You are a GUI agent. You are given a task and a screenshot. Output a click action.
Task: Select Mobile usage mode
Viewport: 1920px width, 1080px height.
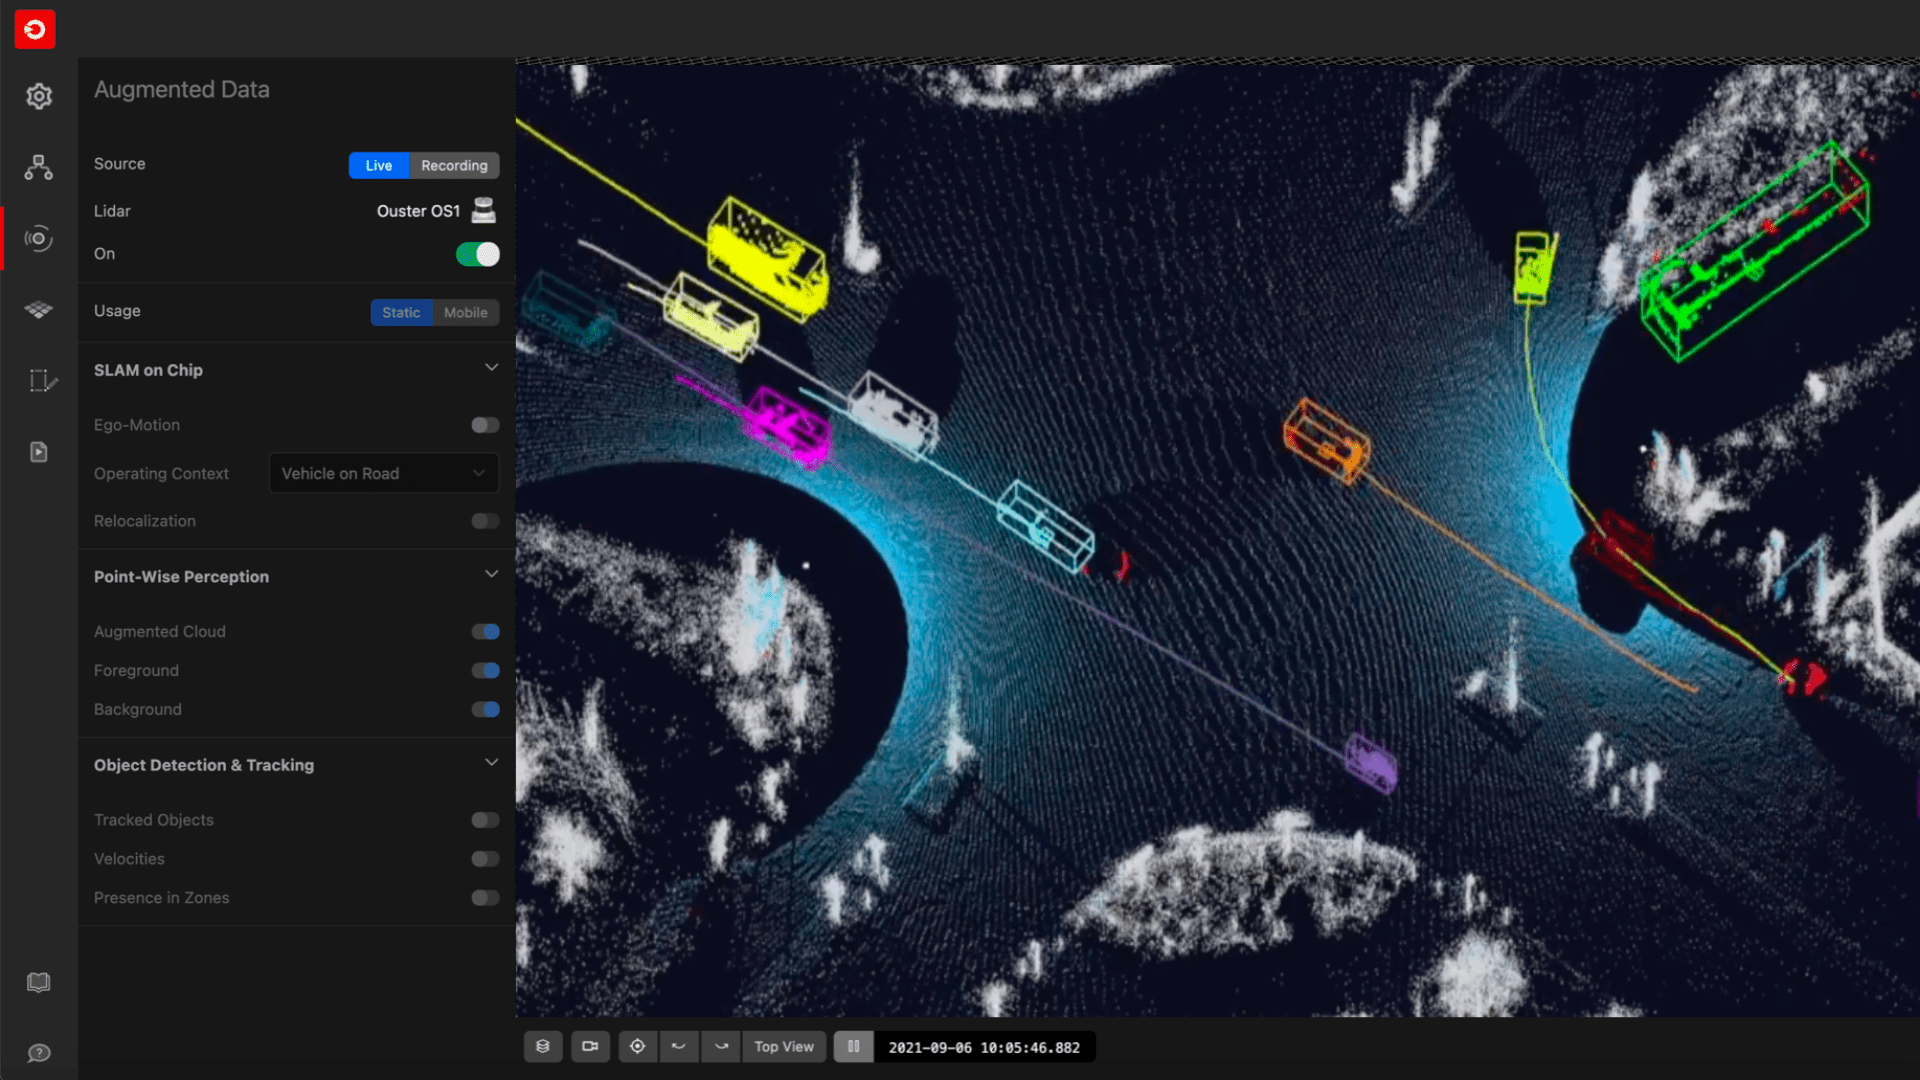click(x=465, y=312)
